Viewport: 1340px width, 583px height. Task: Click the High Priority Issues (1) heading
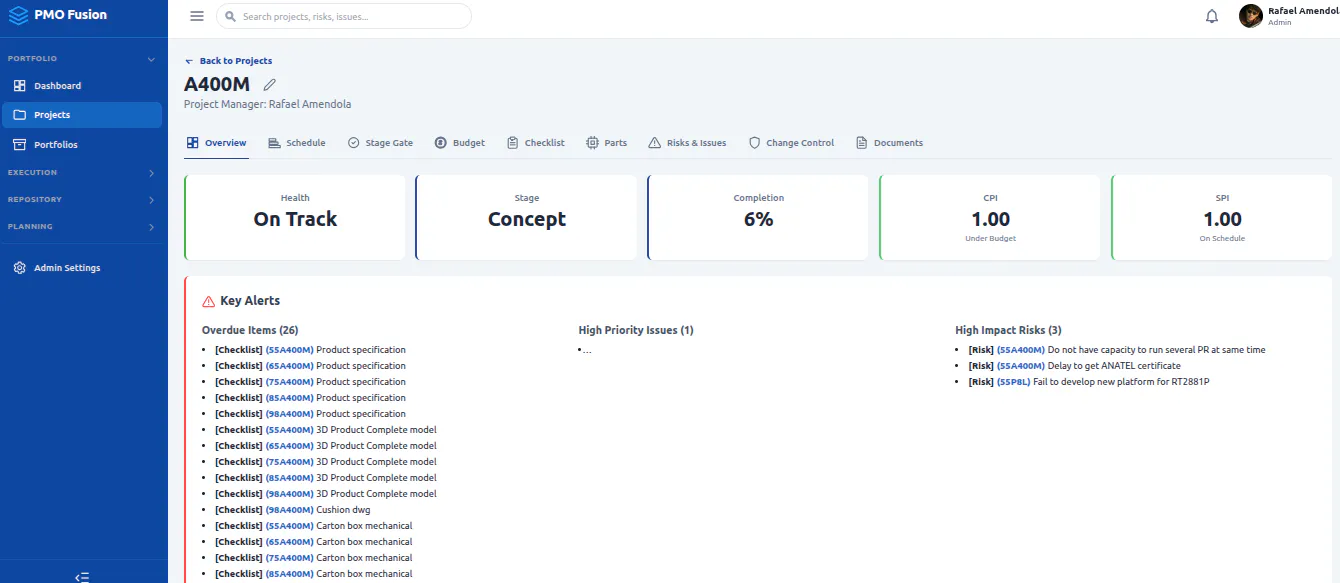click(x=636, y=330)
